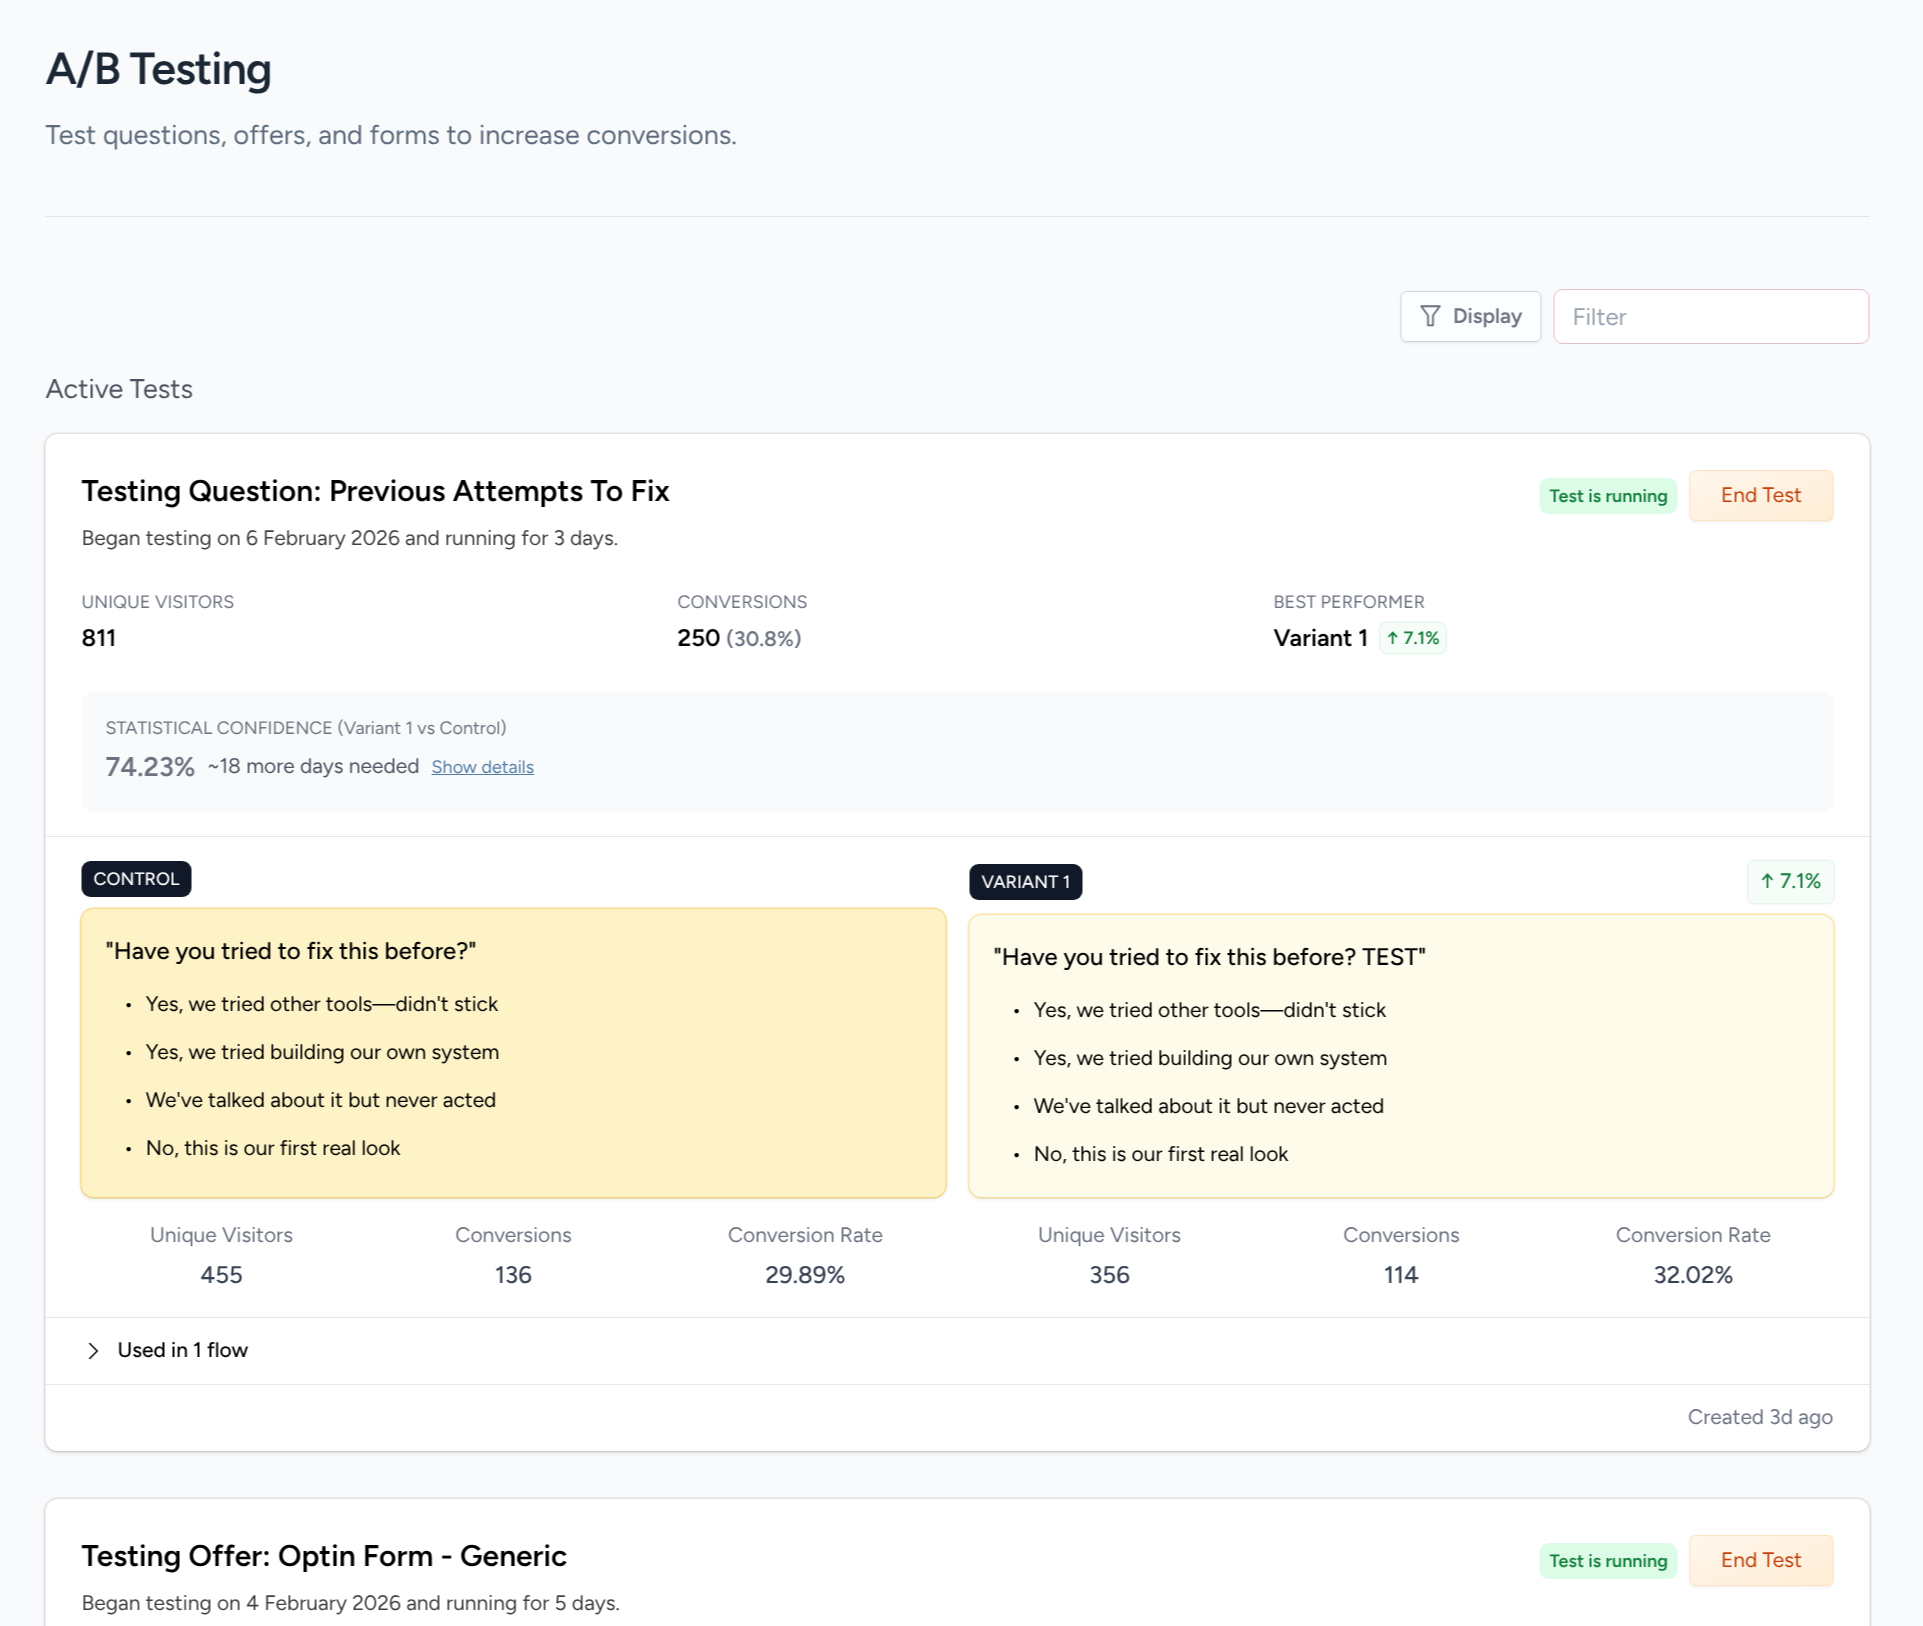Click the 7.1% arrow badge above variant card
1923x1626 pixels.
[x=1790, y=881]
